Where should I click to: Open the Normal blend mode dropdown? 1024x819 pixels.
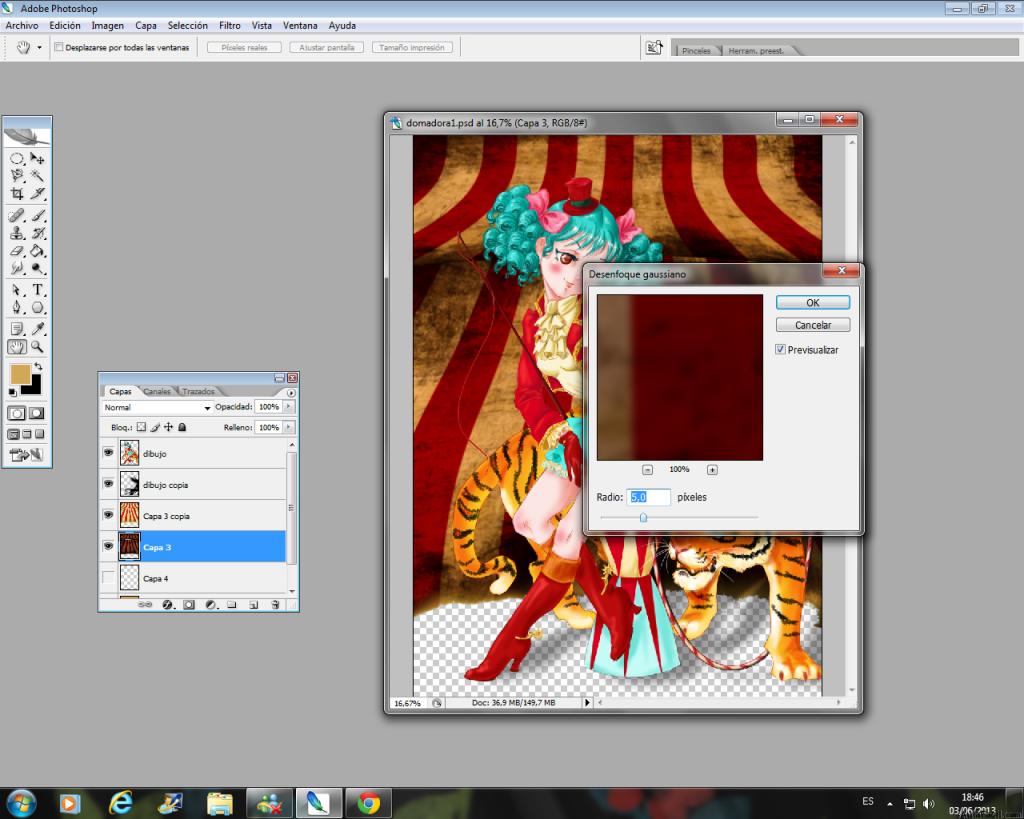pyautogui.click(x=157, y=407)
